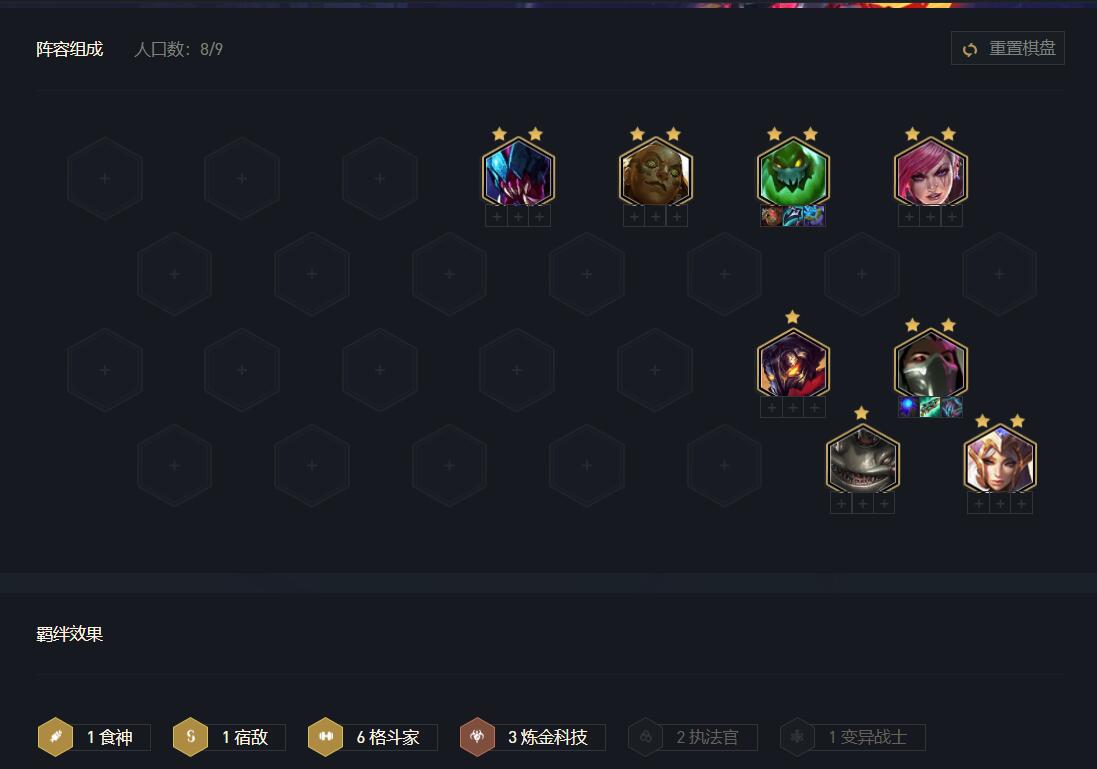This screenshot has height=769, width=1097.
Task: Add an item to Tahm Kench's middle slot
Action: point(862,504)
